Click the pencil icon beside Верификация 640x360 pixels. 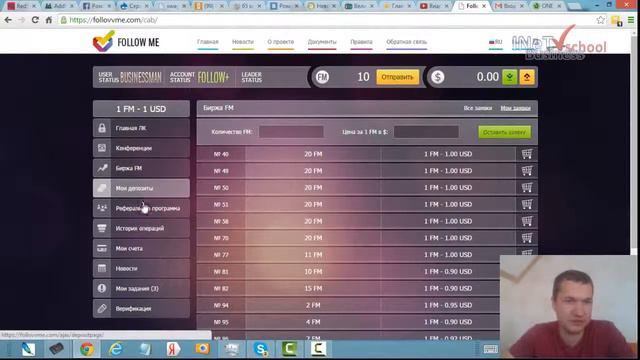coord(102,309)
